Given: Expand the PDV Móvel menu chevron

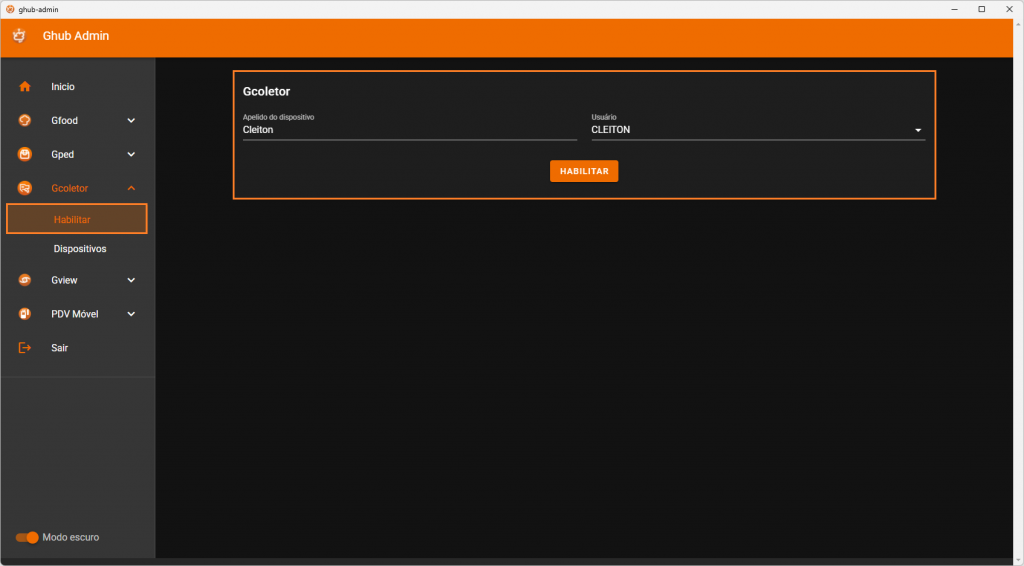Looking at the screenshot, I should [x=131, y=314].
